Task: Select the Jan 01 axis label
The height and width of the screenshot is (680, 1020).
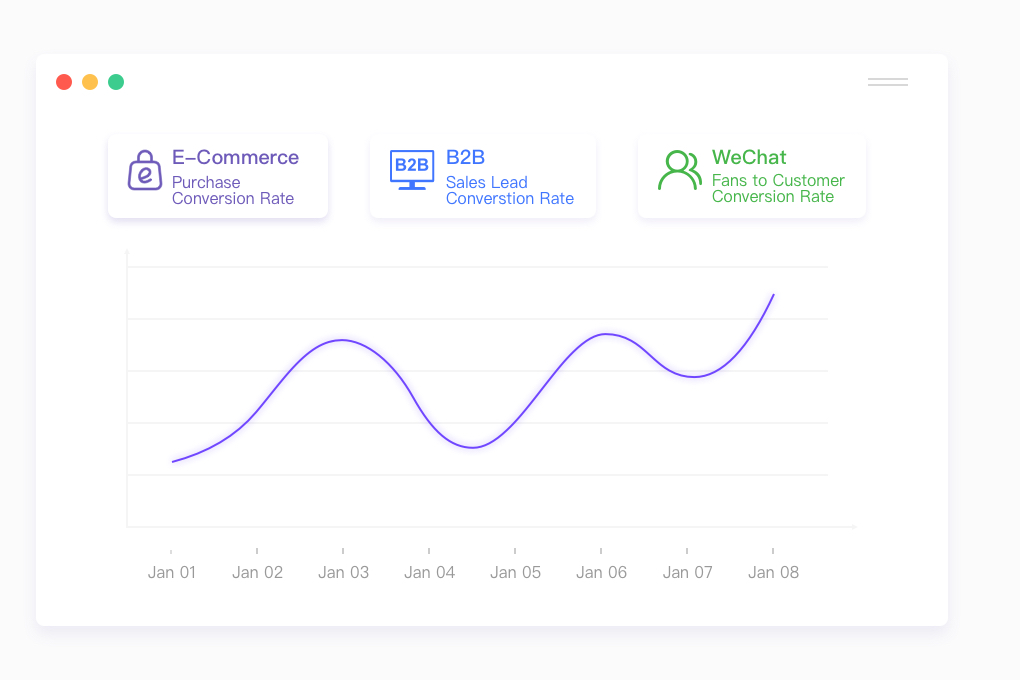Action: pyautogui.click(x=172, y=572)
